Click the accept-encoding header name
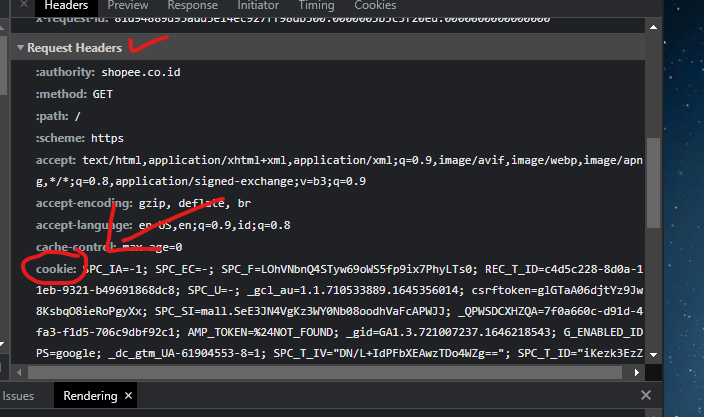The width and height of the screenshot is (704, 417). (x=84, y=203)
